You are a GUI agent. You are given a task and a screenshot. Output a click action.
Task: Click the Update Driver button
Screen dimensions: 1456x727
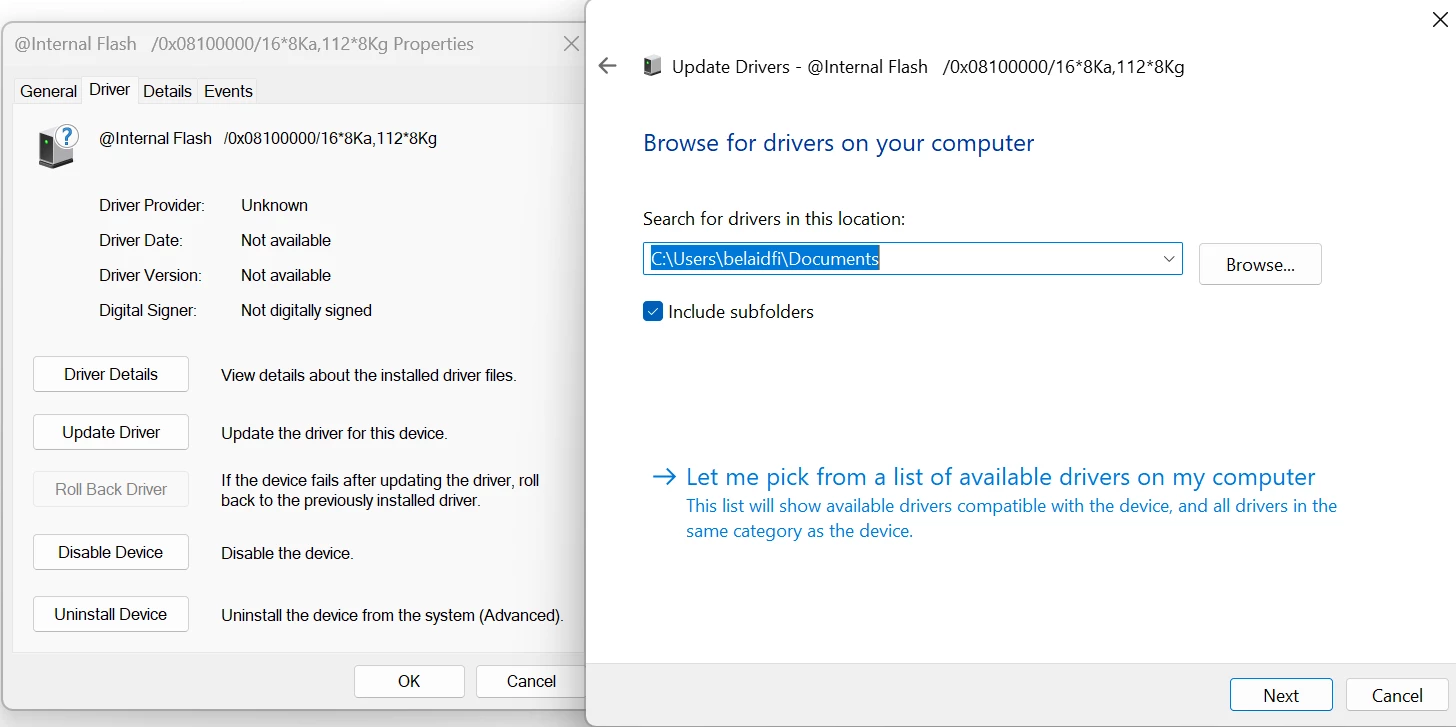111,432
